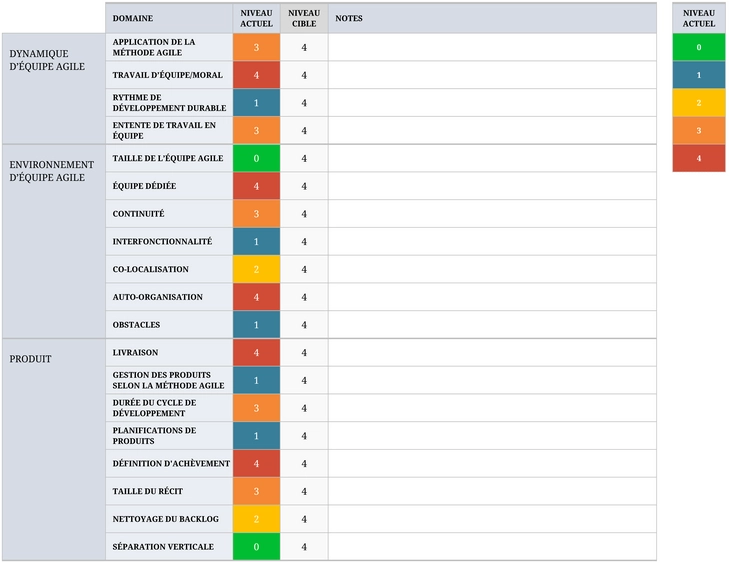
Task: Select the ENVIRONNEMENT D'ÉQUIPE AGILE category cell
Action: pyautogui.click(x=54, y=241)
